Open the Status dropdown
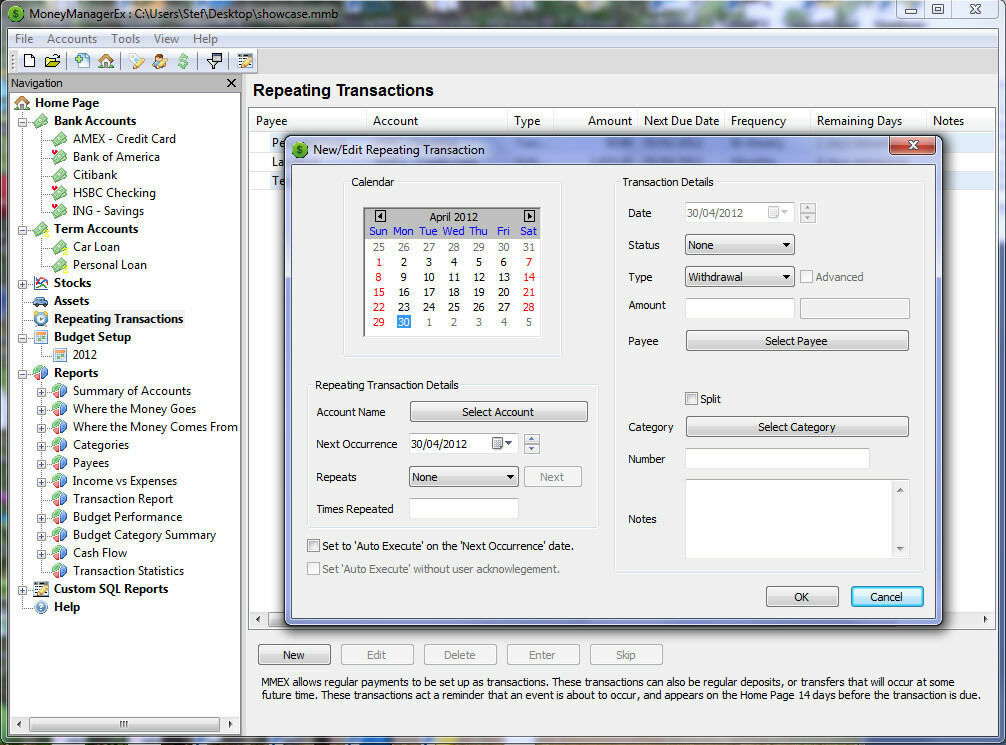The image size is (1006, 745). point(740,245)
